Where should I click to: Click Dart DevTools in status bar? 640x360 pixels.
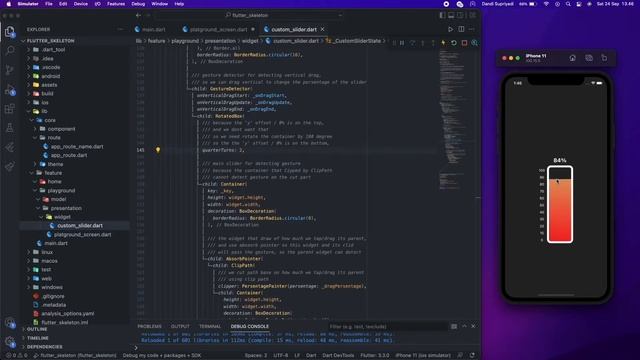pos(338,356)
